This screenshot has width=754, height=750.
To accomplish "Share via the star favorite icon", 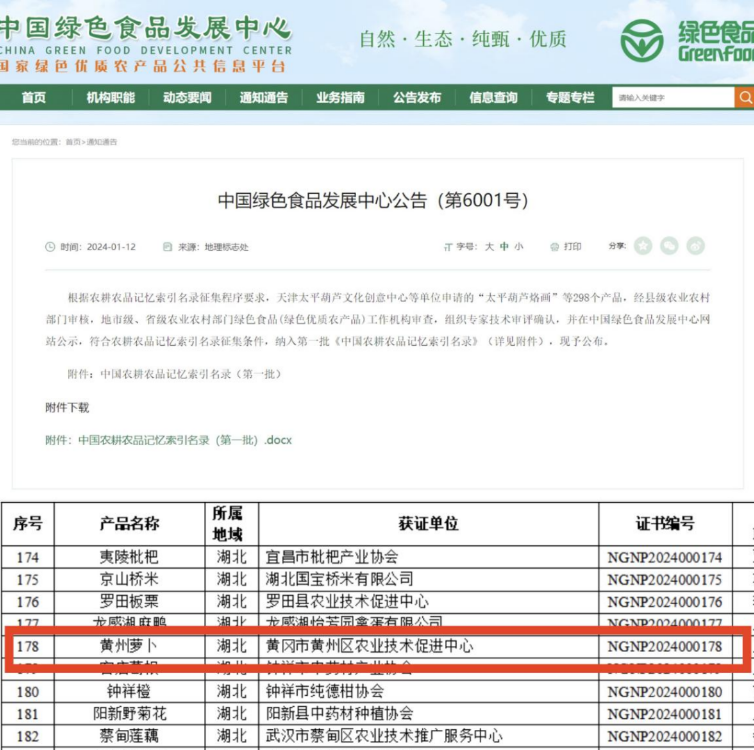I will 643,246.
